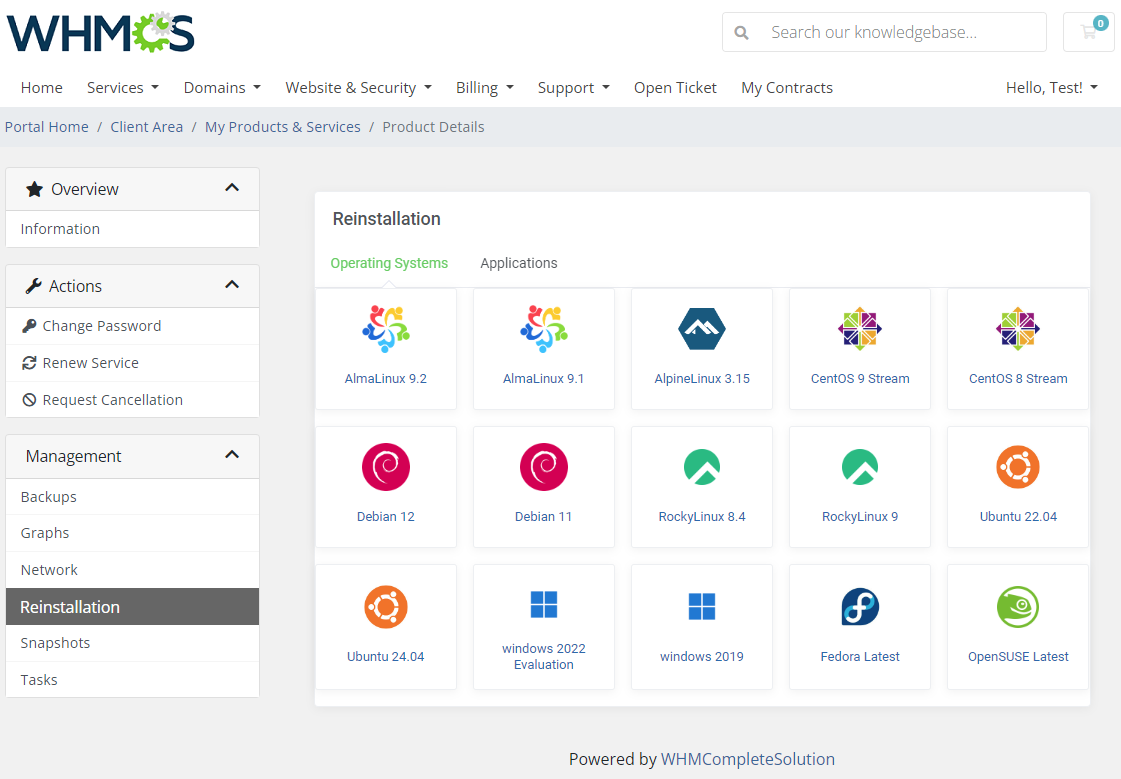Open My Products & Services breadcrumb
Viewport: 1121px width, 779px height.
click(x=282, y=126)
